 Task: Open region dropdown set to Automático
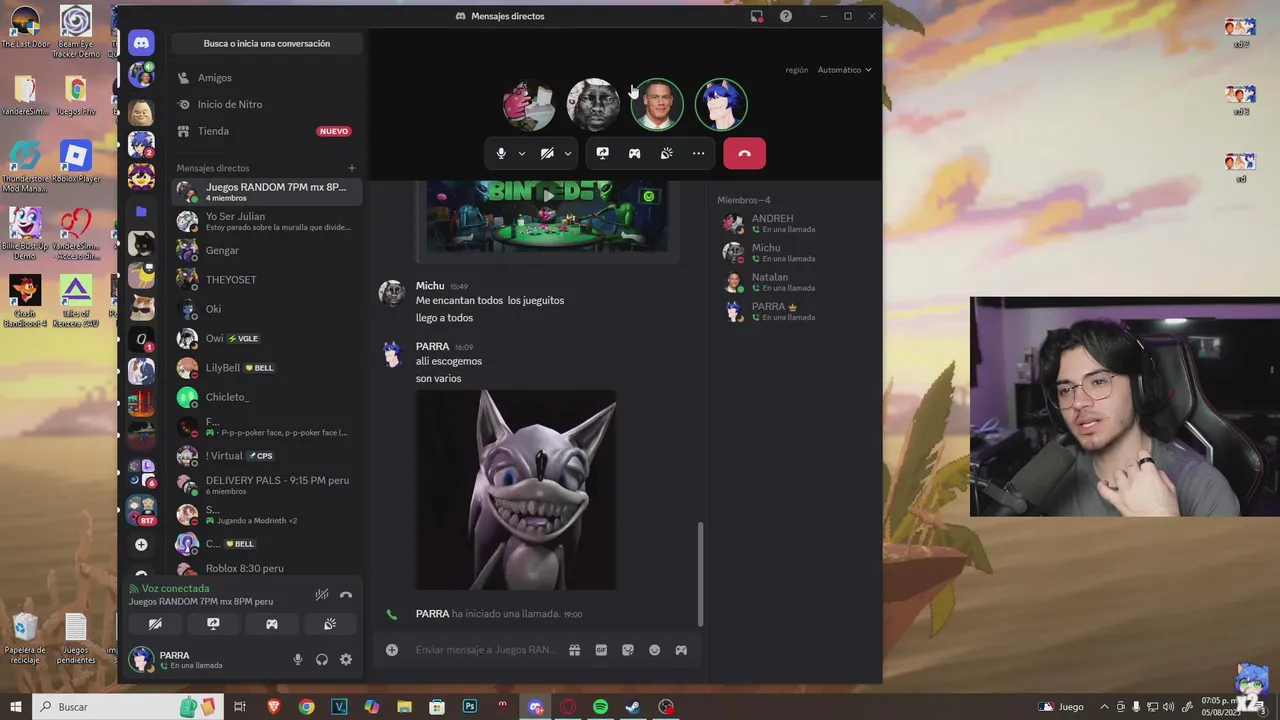(844, 70)
